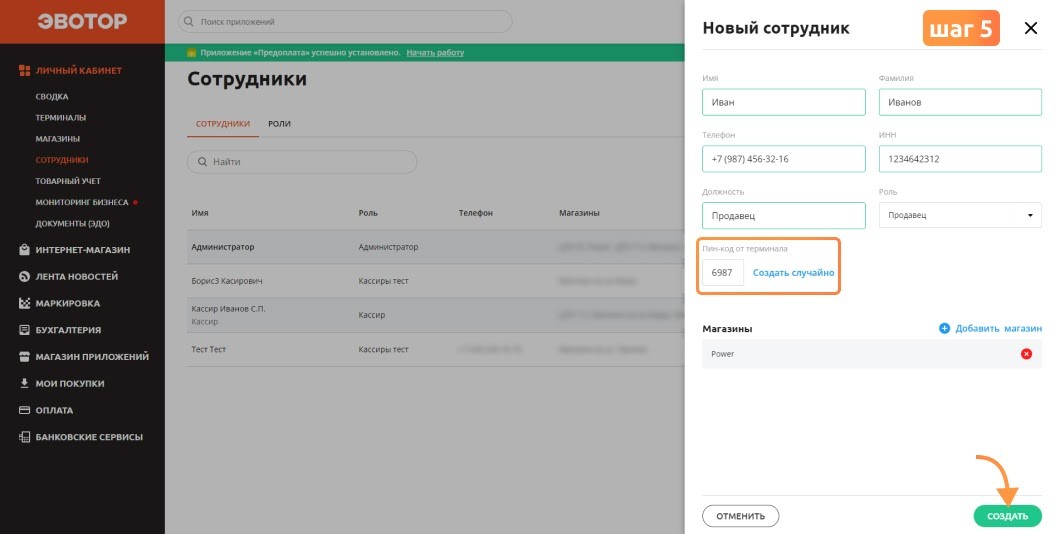Click the ИНН field with 1234642312
1060x534 pixels.
click(x=960, y=159)
